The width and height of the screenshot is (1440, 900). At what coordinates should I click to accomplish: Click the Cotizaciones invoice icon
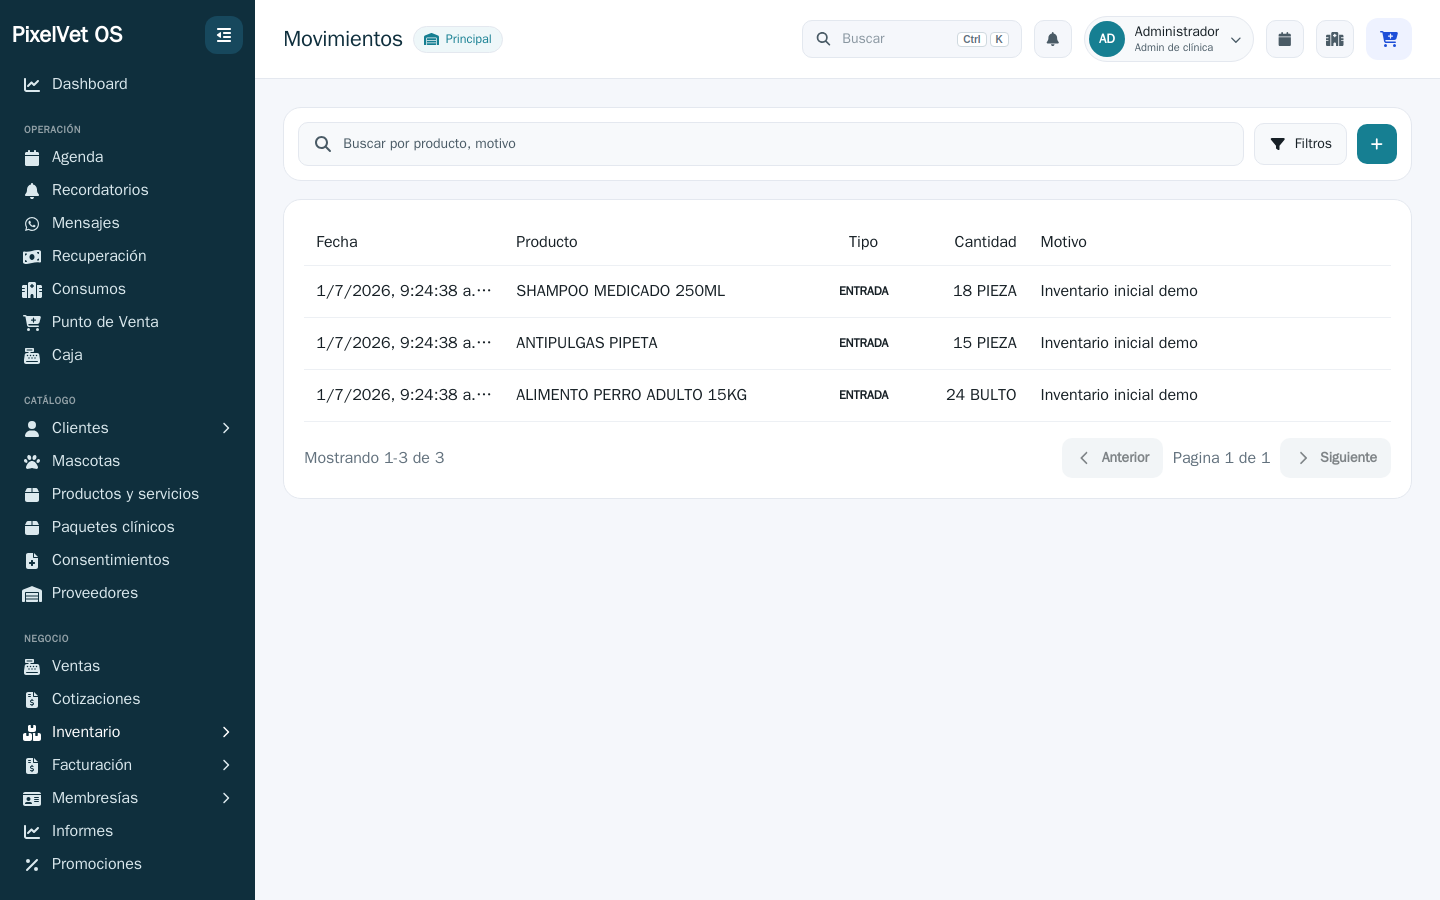[x=32, y=700]
